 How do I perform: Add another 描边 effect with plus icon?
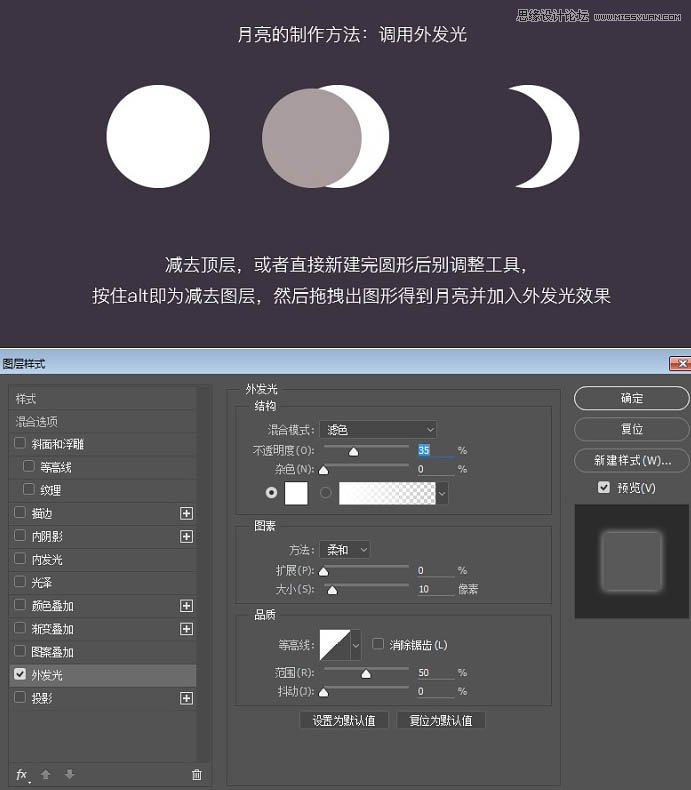tap(186, 513)
